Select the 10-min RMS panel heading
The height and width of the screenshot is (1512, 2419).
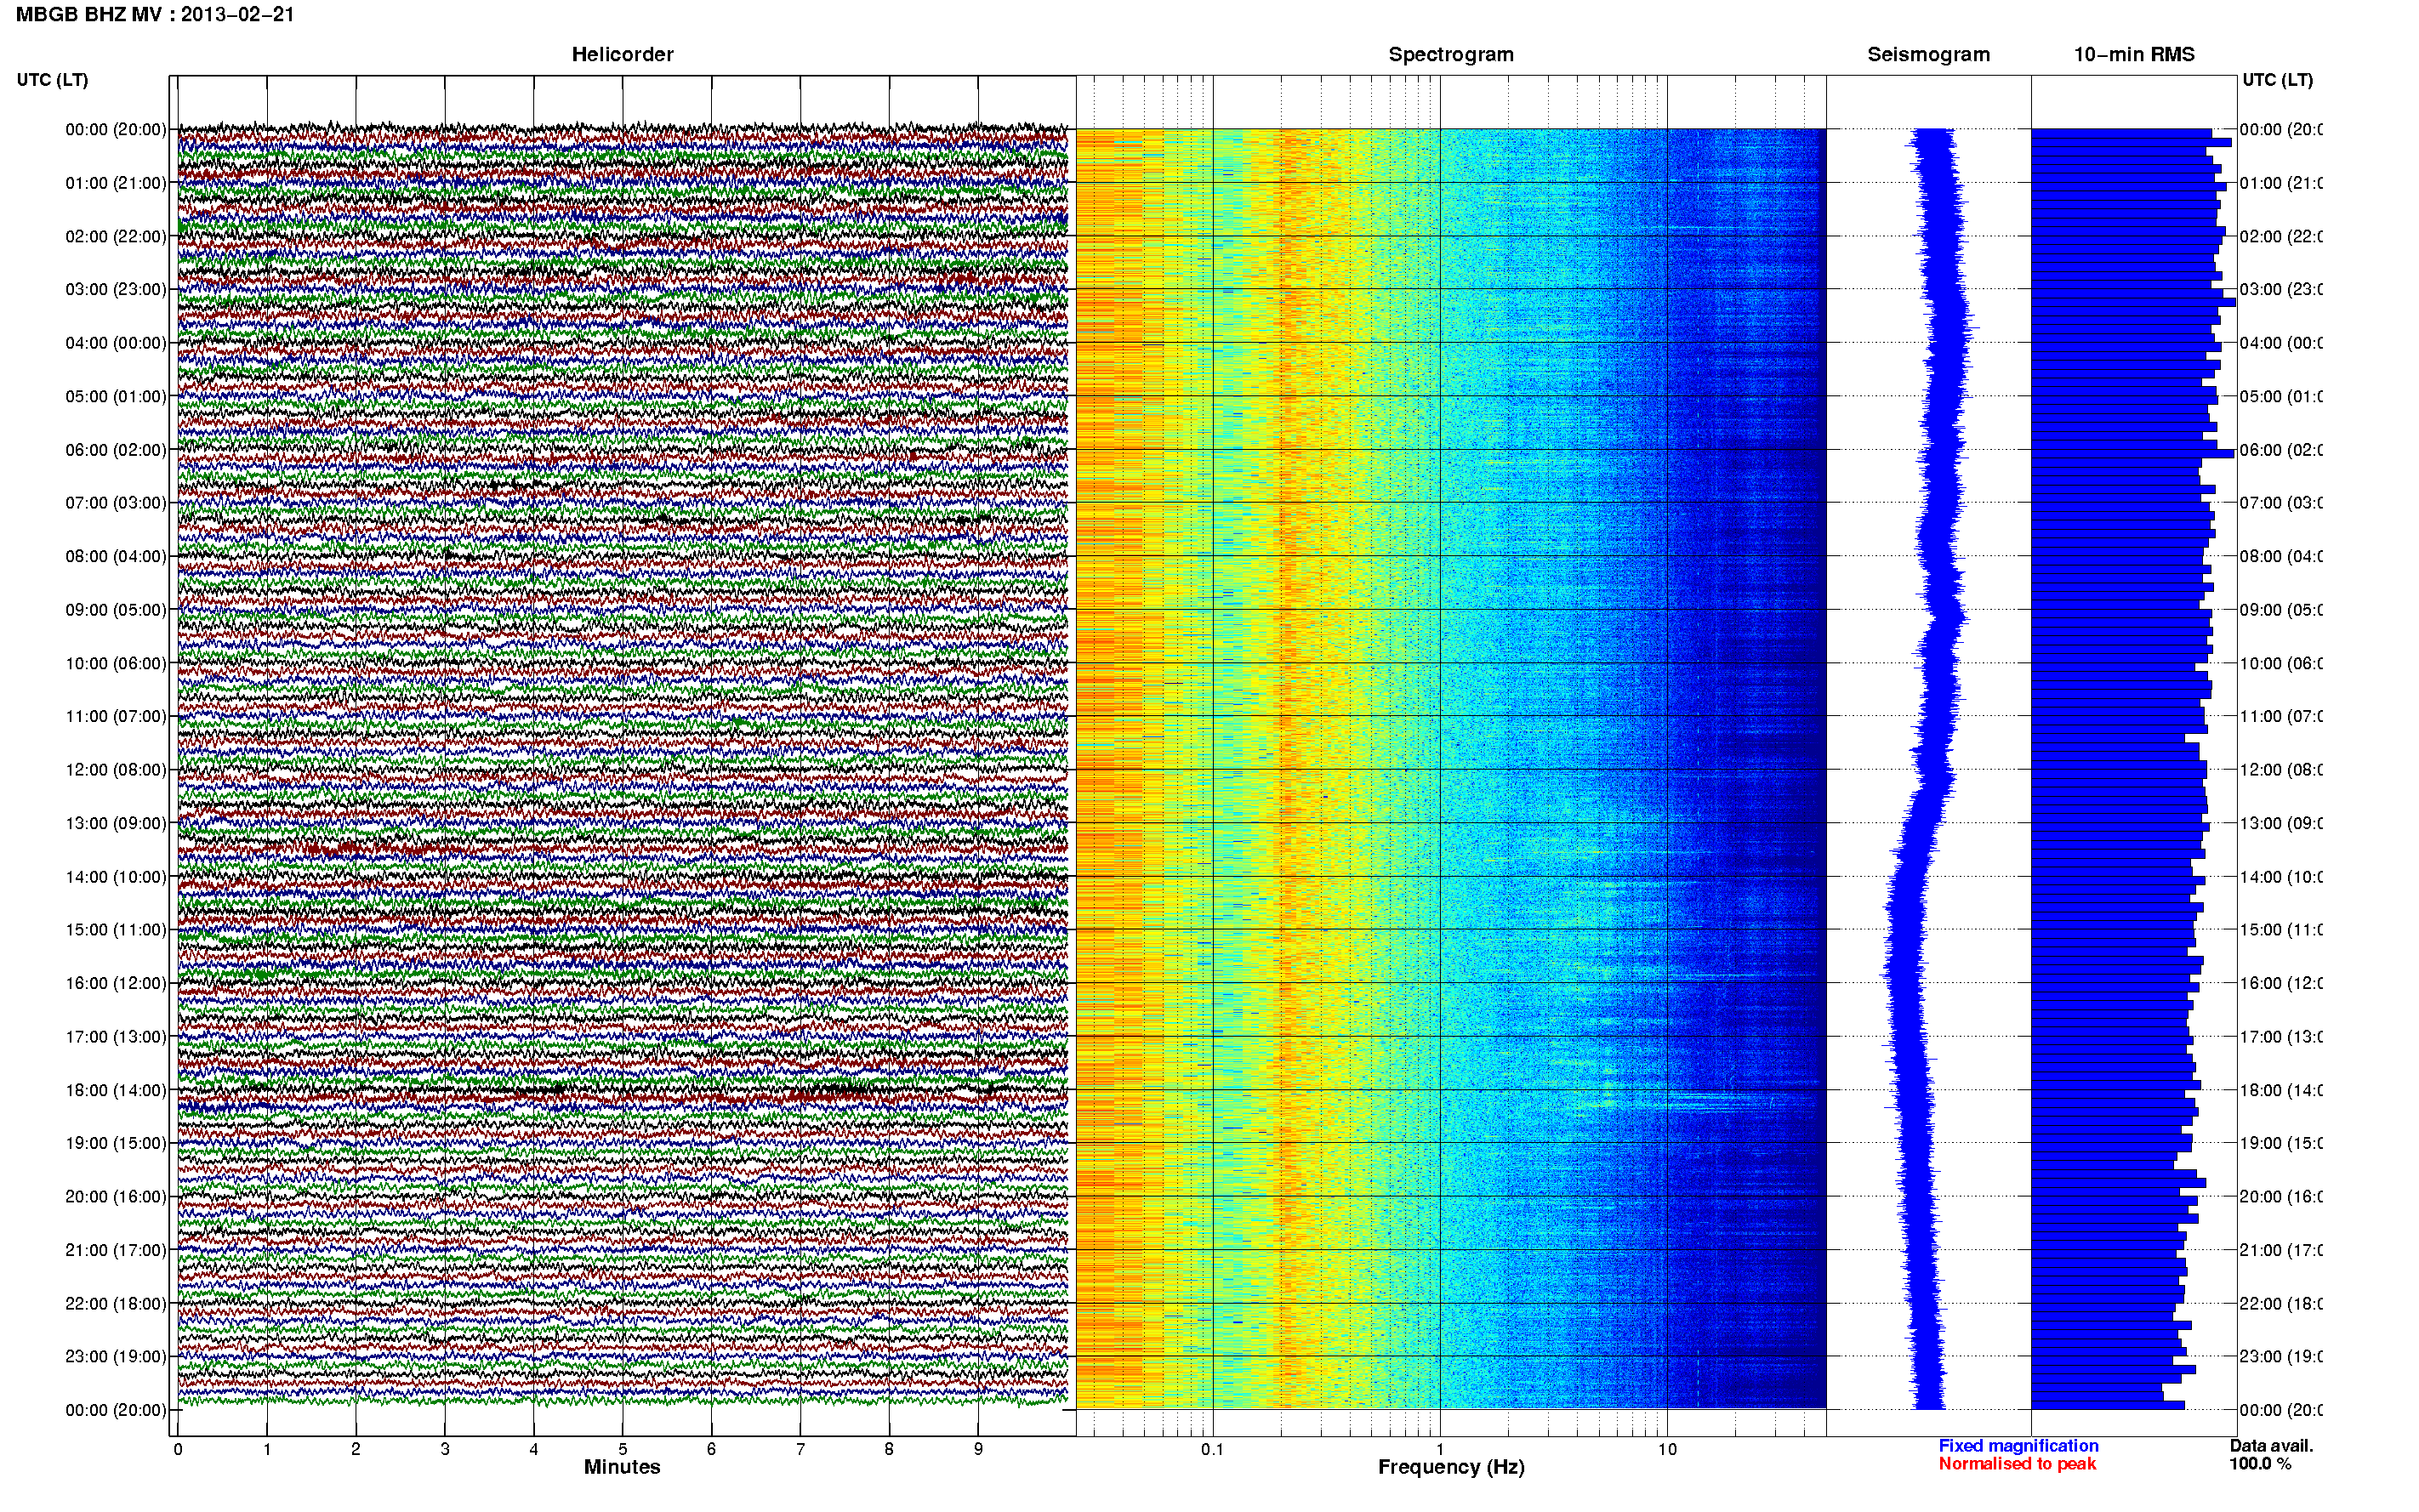2134,54
